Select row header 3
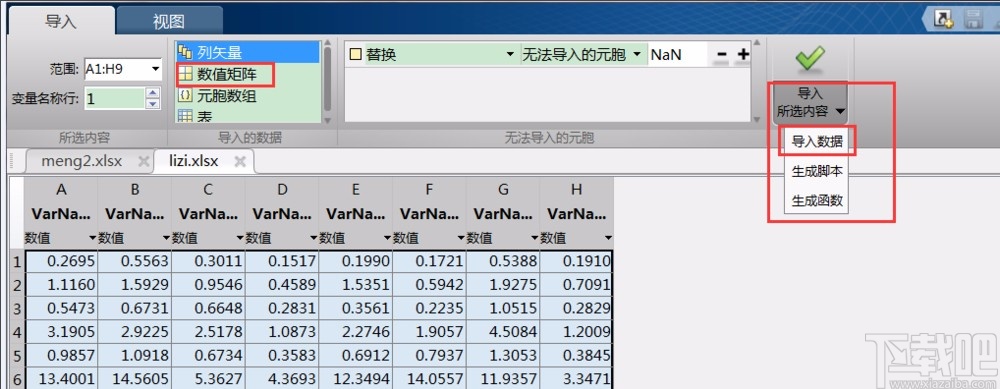Viewport: 1000px width, 389px height. [17, 309]
